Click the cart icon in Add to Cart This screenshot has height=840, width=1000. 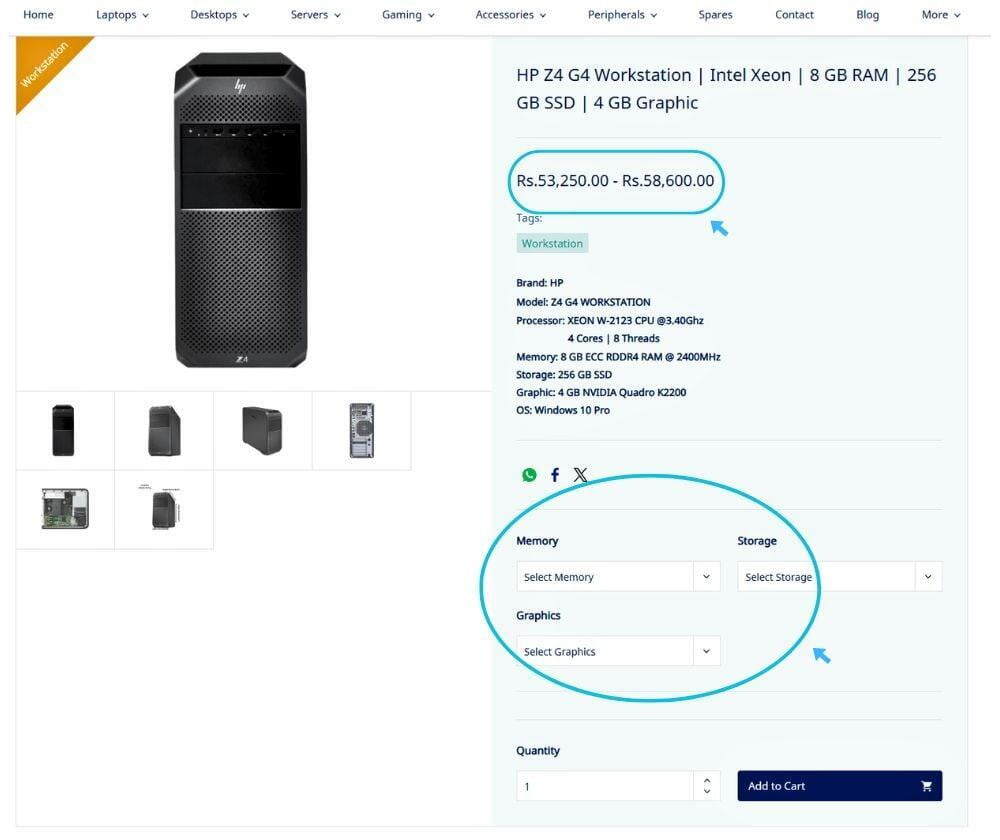[x=926, y=786]
